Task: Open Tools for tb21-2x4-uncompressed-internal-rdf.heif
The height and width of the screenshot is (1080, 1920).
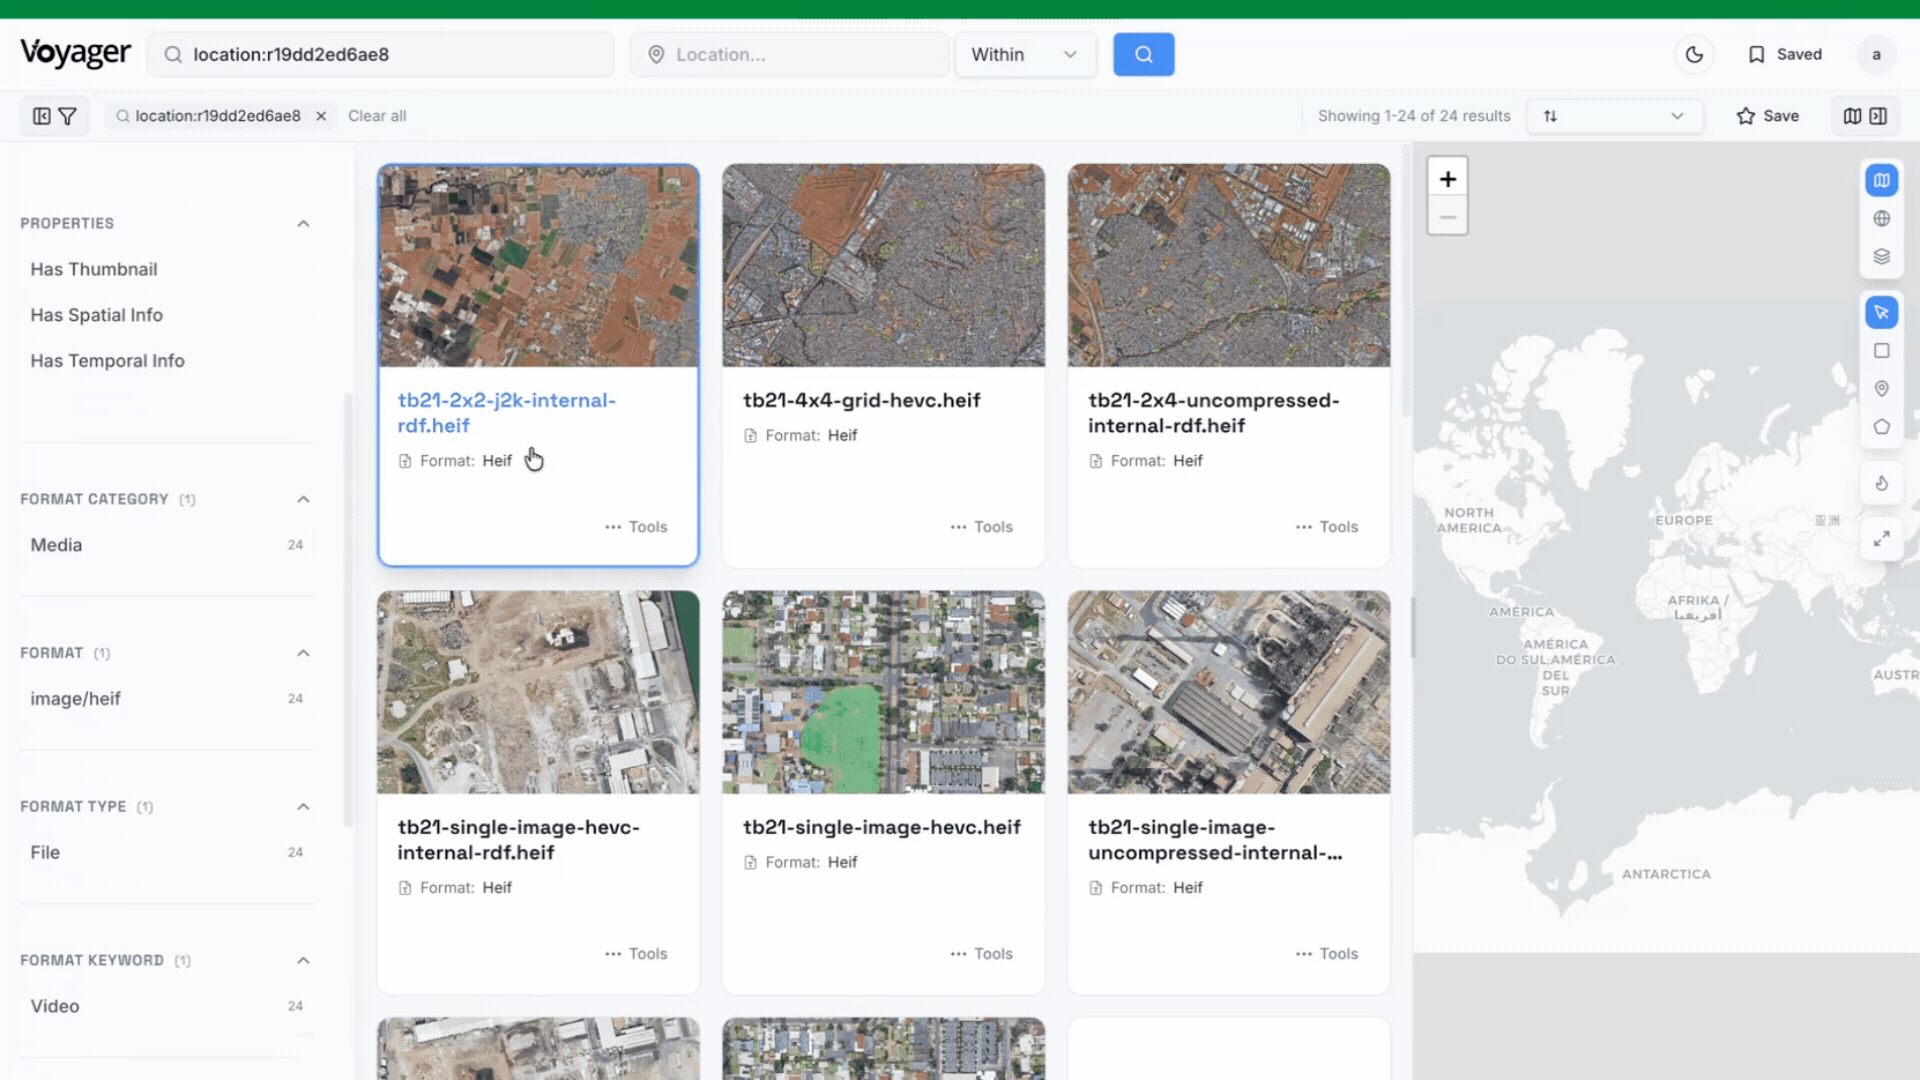Action: point(1327,527)
